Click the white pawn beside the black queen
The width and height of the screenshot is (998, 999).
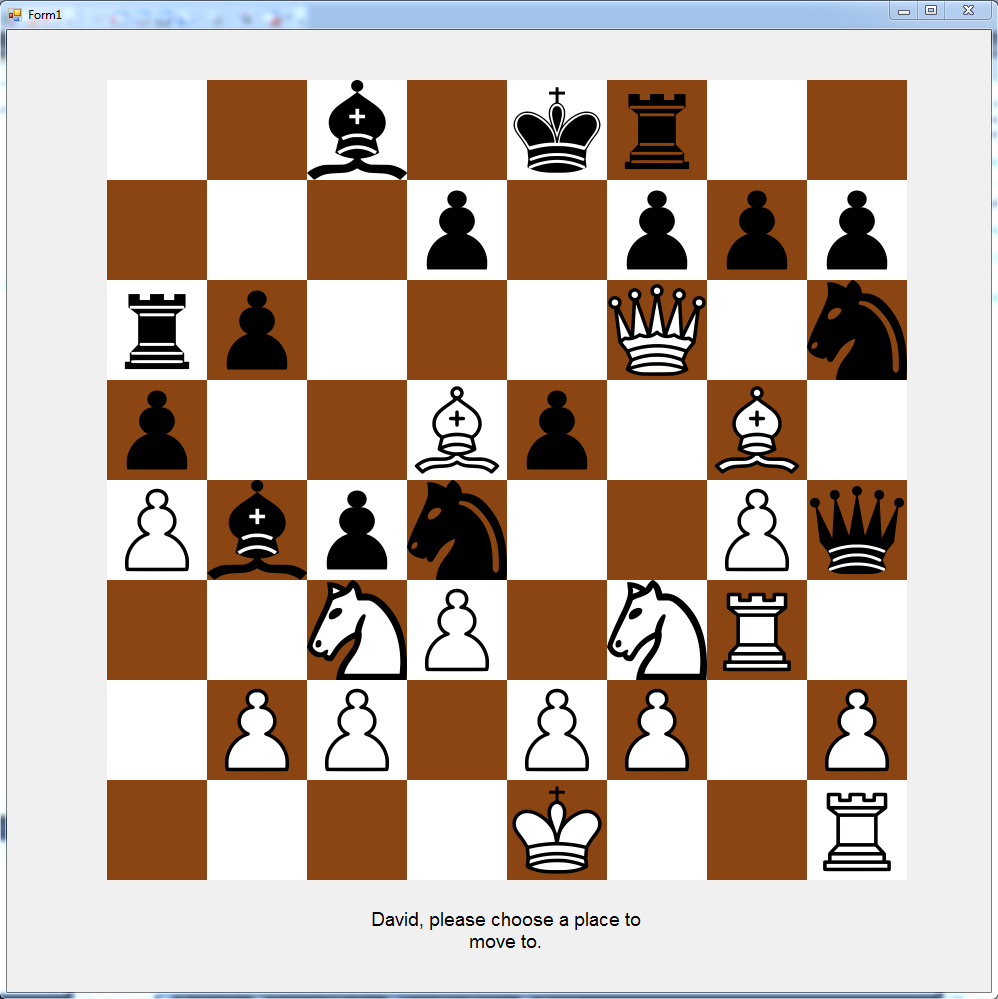tap(757, 530)
